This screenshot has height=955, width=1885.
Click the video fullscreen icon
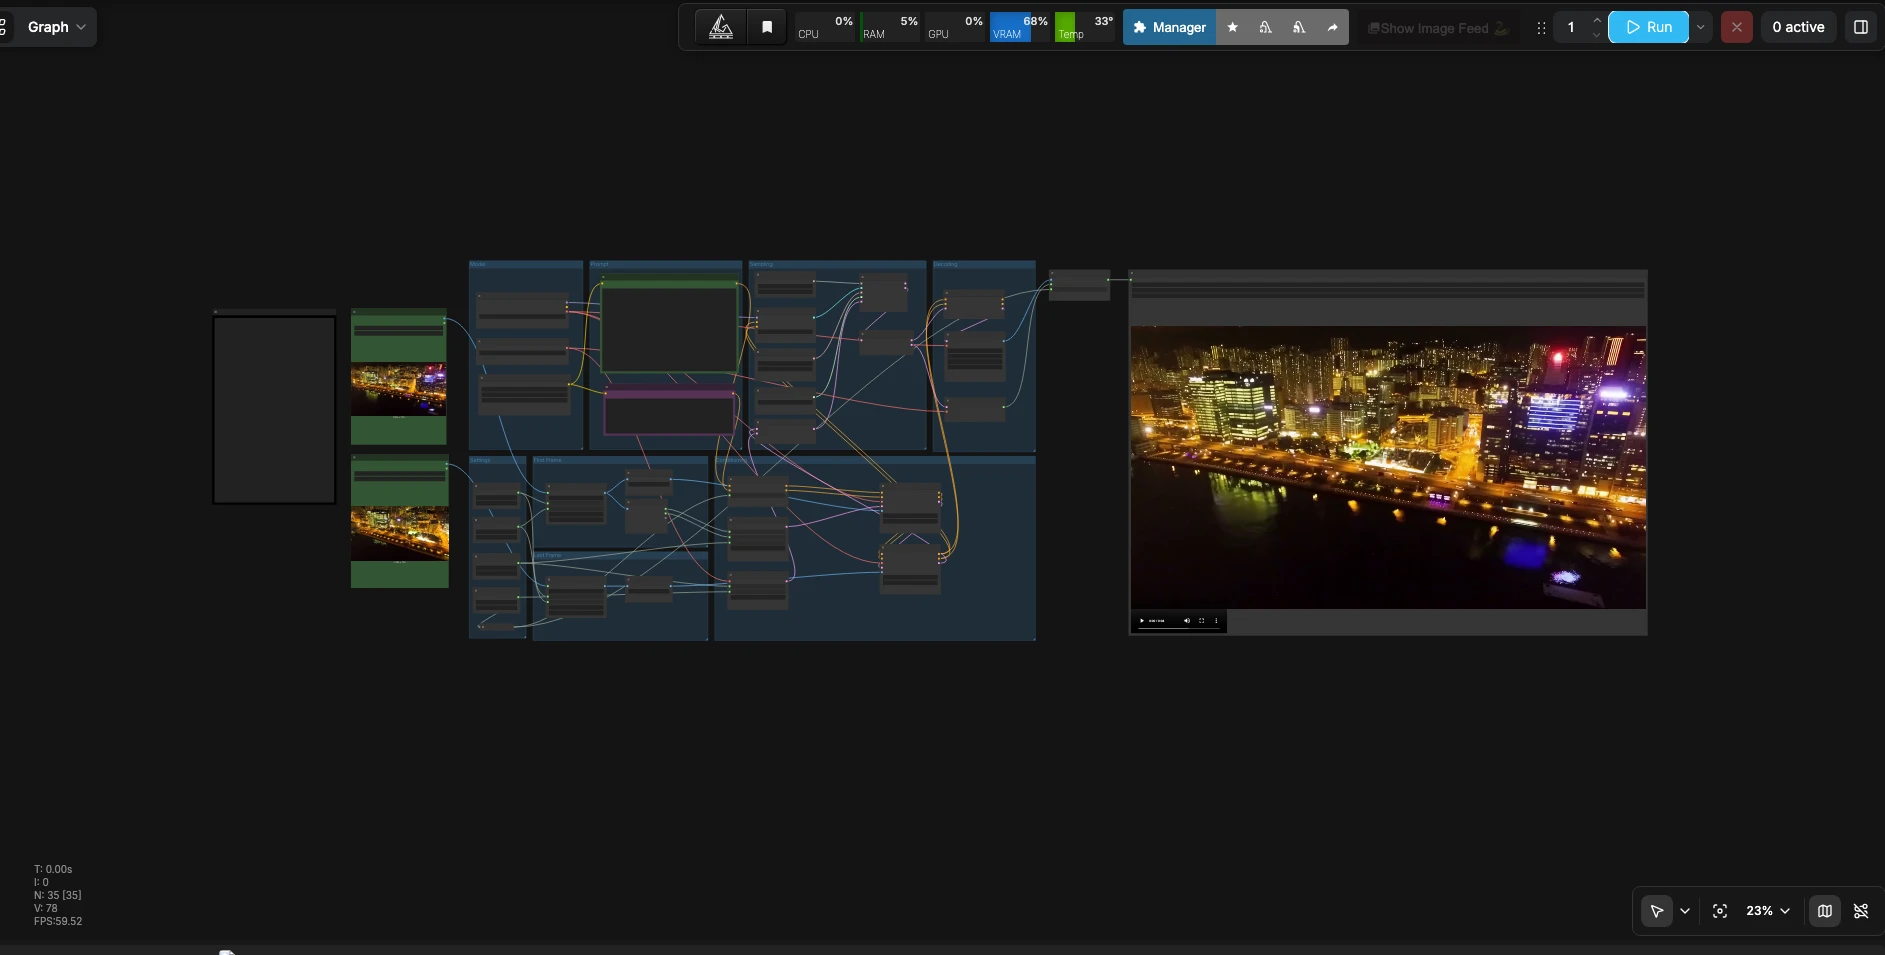[x=1202, y=621]
